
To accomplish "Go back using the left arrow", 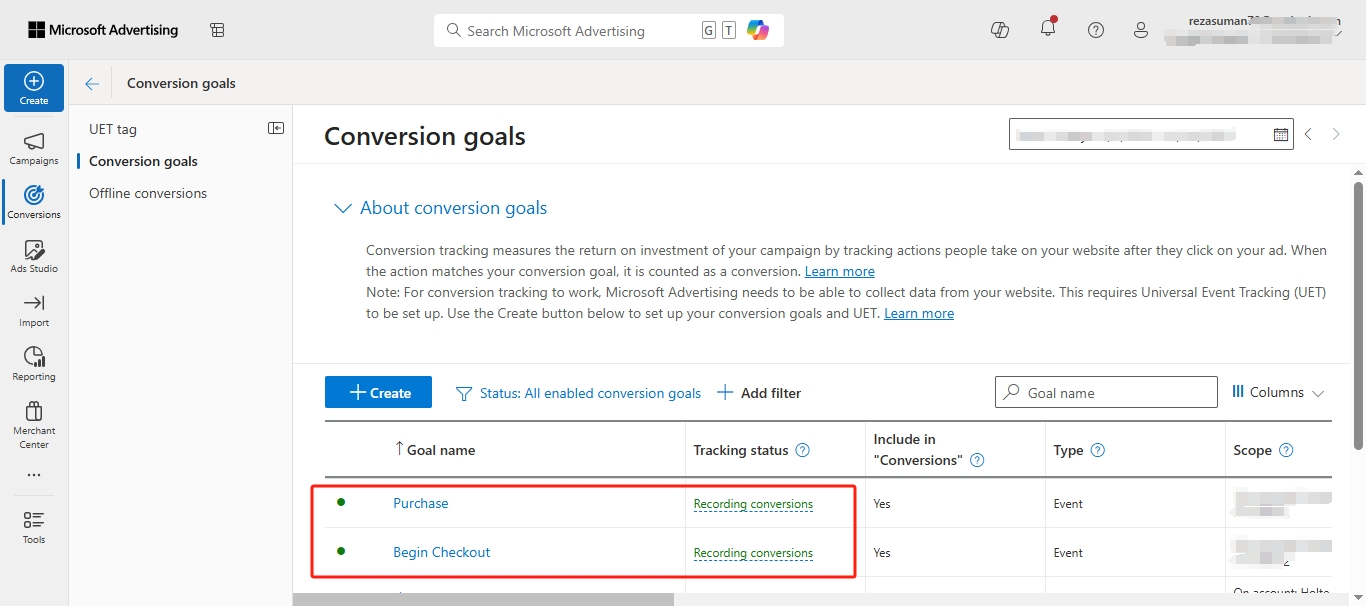I will (92, 84).
